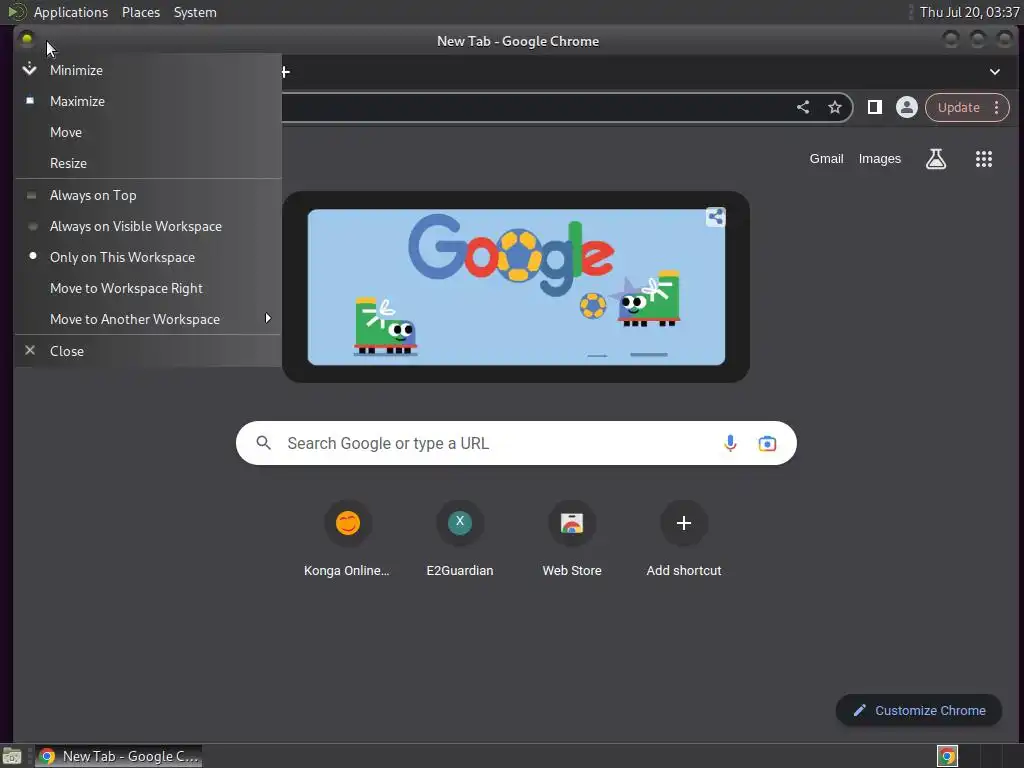
Task: Open the Images link
Action: (x=879, y=159)
